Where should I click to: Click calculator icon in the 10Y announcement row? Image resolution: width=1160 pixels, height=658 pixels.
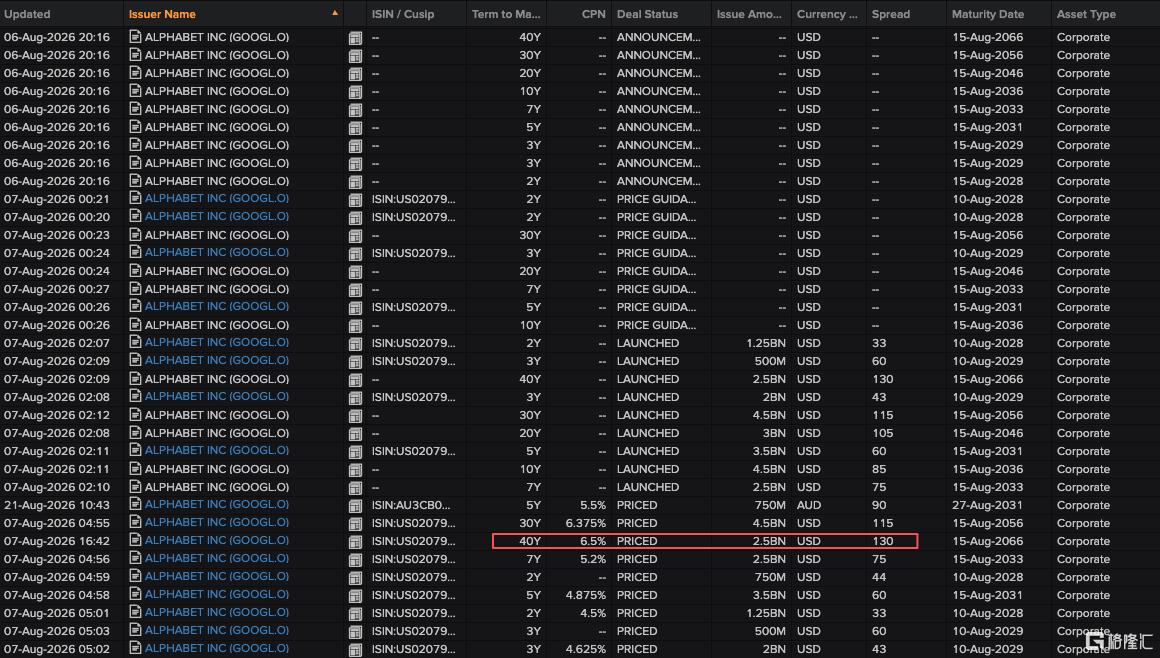click(355, 92)
